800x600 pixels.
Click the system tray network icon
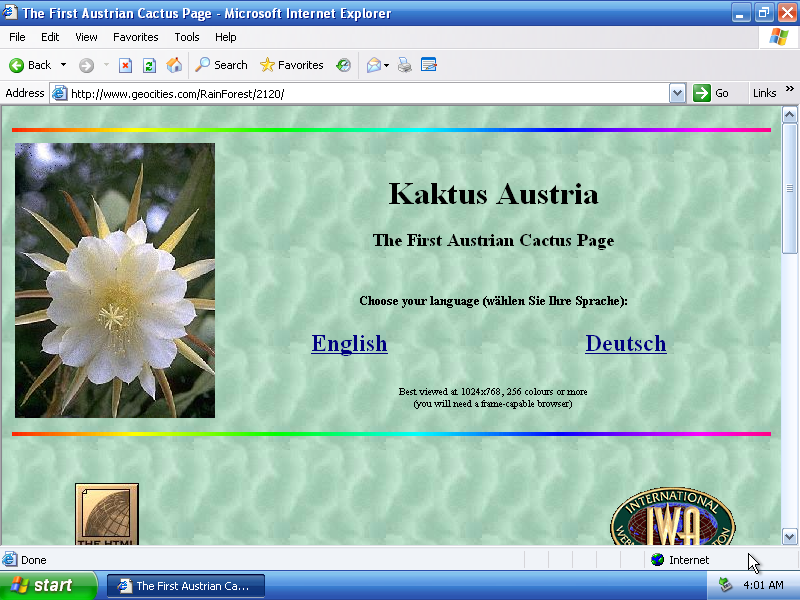(x=725, y=585)
